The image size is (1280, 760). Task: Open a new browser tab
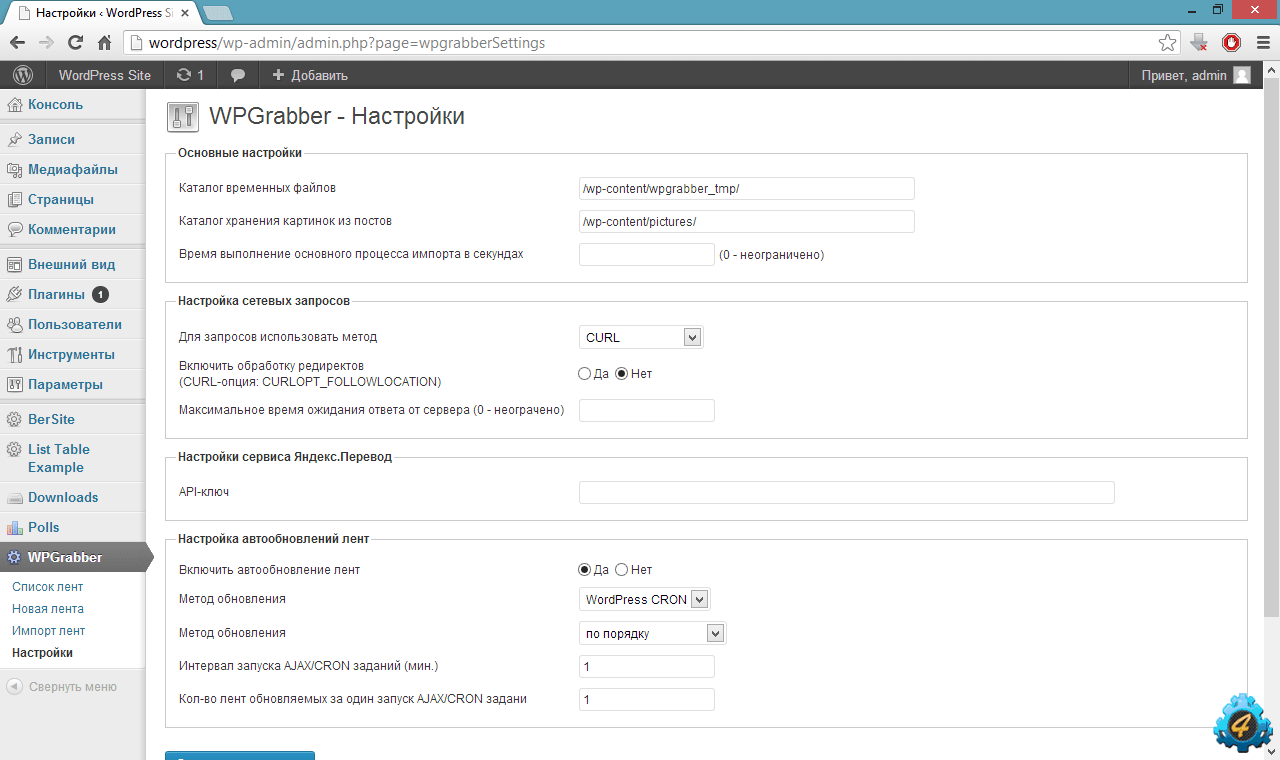[218, 14]
